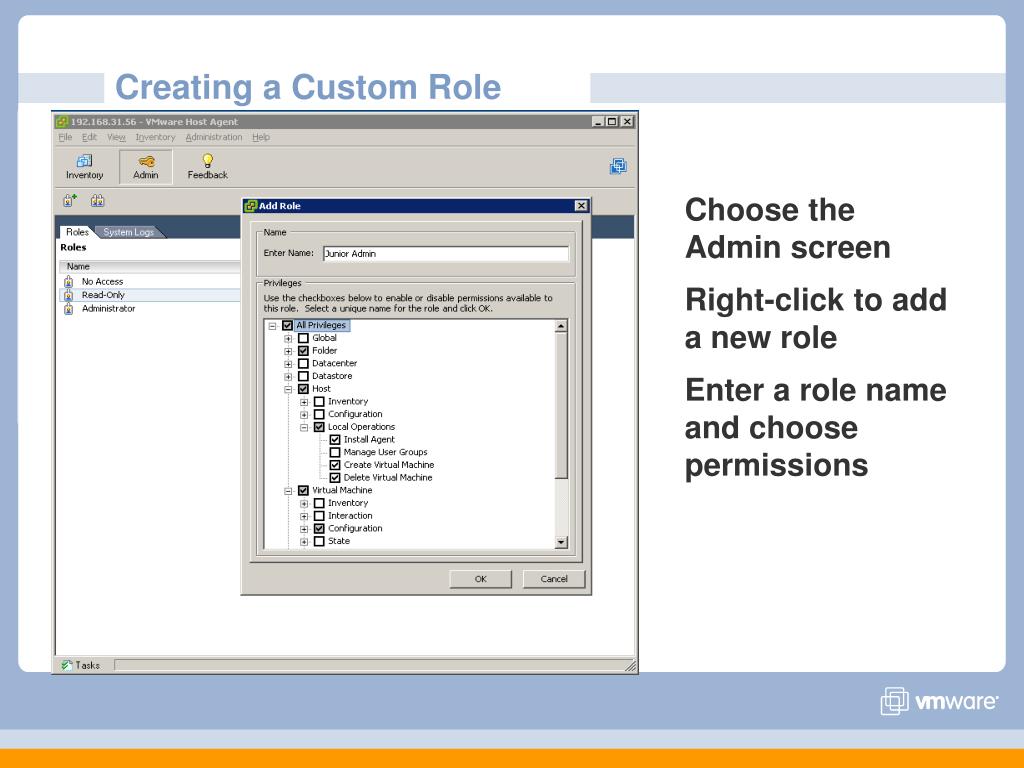Select the Virtual Machine Inventory label
This screenshot has width=1024, height=768.
[348, 503]
